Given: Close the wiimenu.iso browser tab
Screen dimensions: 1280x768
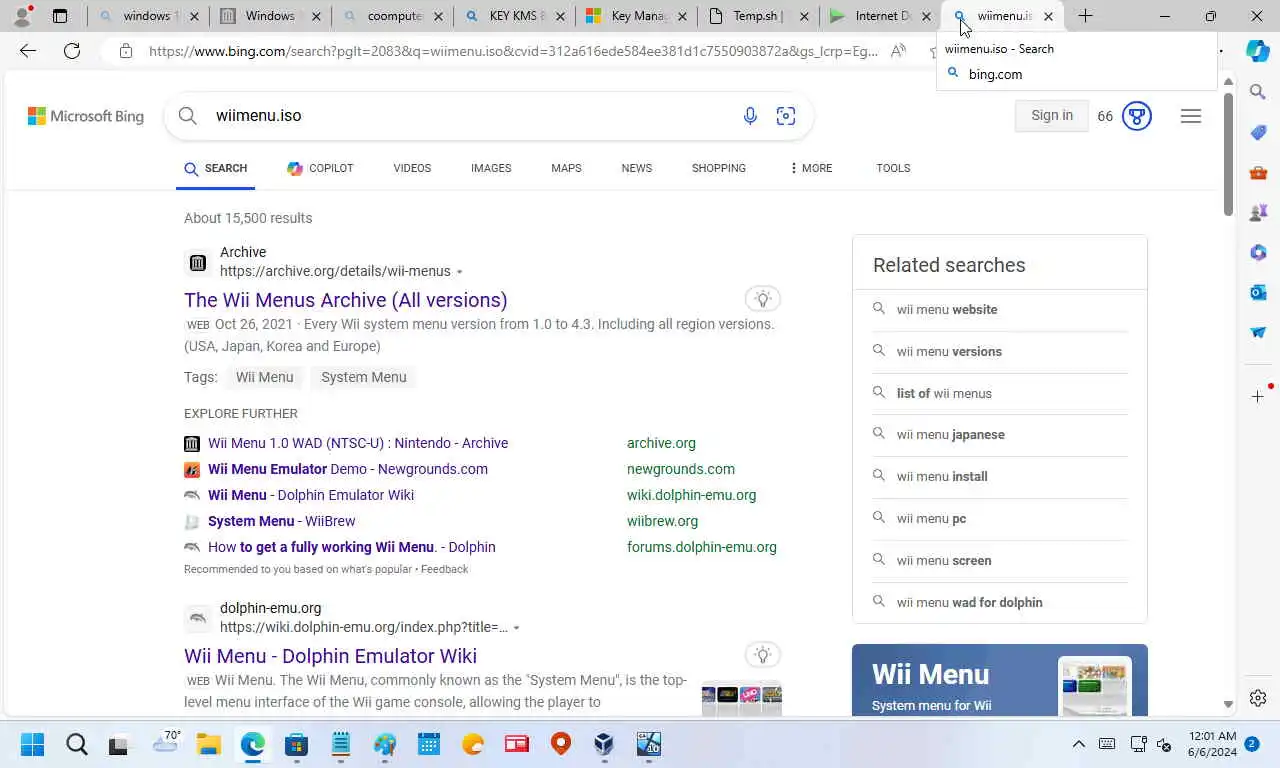Looking at the screenshot, I should 1048,16.
